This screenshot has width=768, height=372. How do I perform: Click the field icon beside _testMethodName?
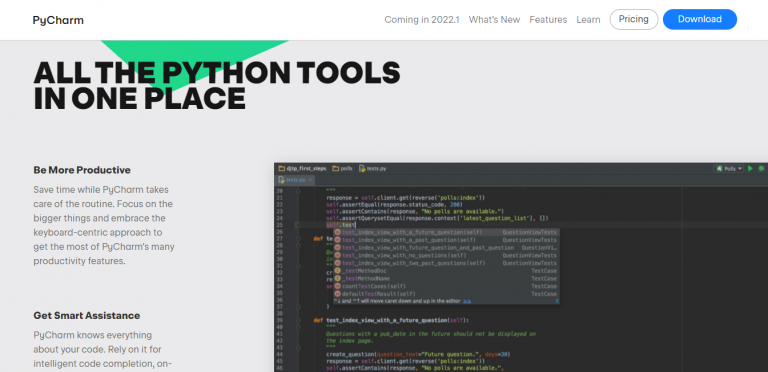(x=337, y=278)
